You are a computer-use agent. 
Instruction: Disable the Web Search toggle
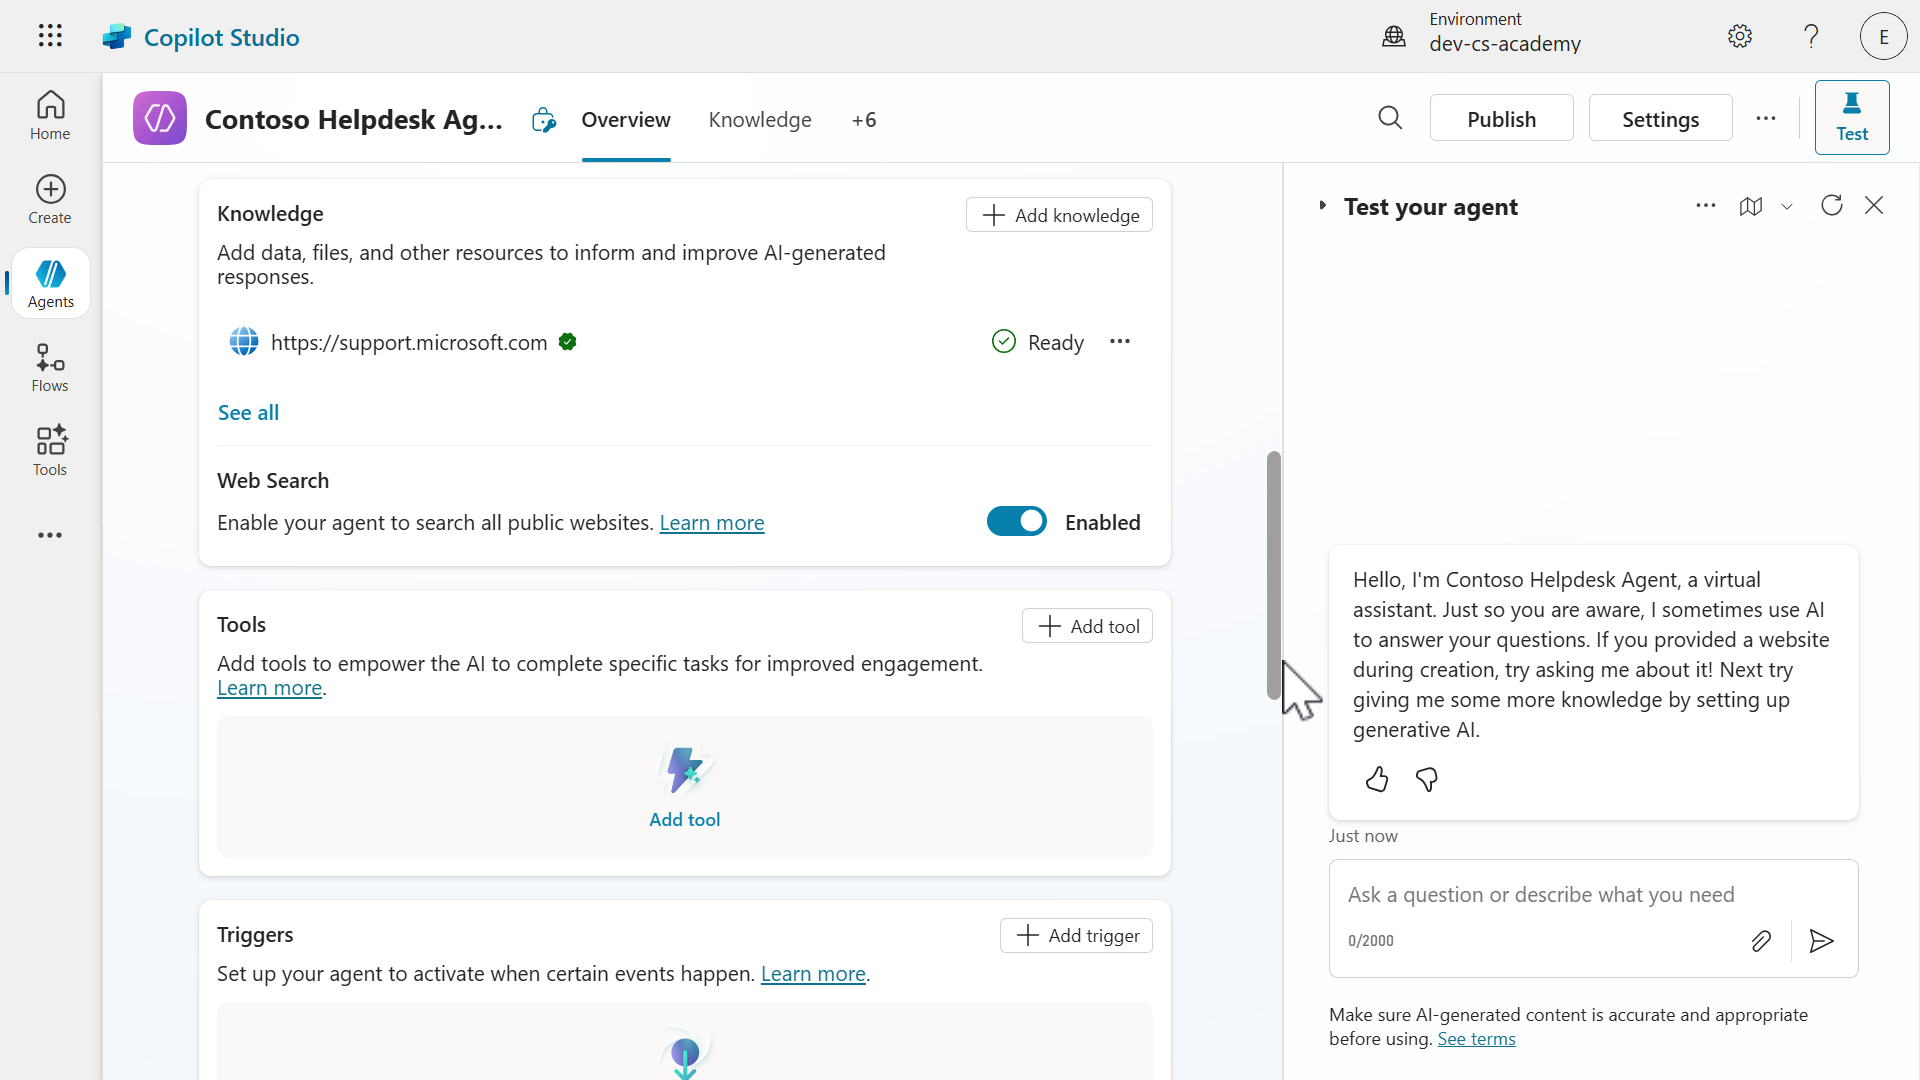1016,522
